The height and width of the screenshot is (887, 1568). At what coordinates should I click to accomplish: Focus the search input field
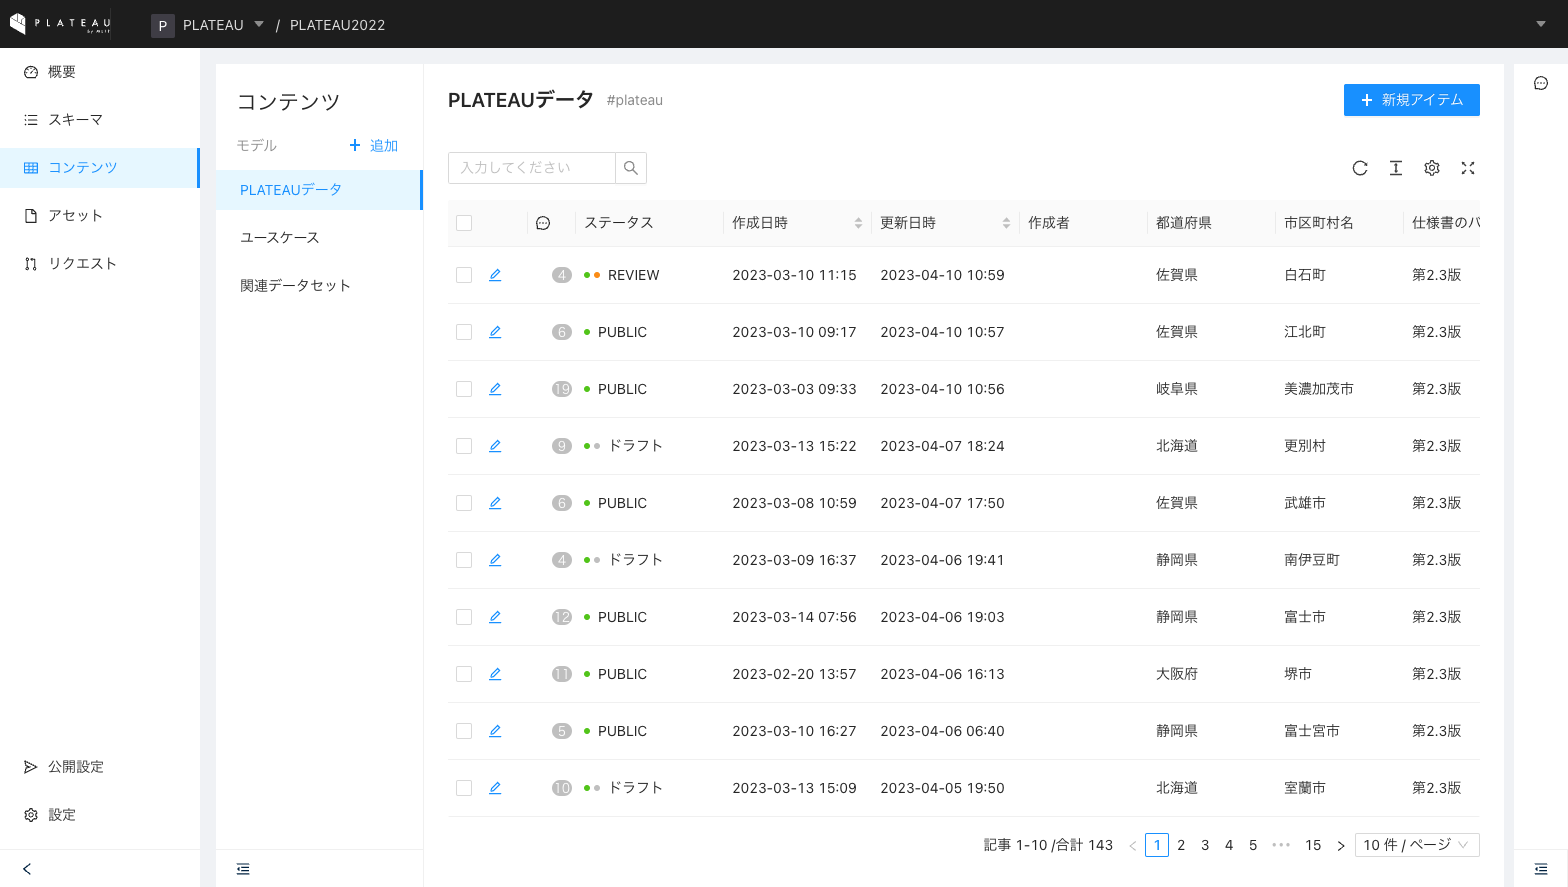(x=531, y=168)
